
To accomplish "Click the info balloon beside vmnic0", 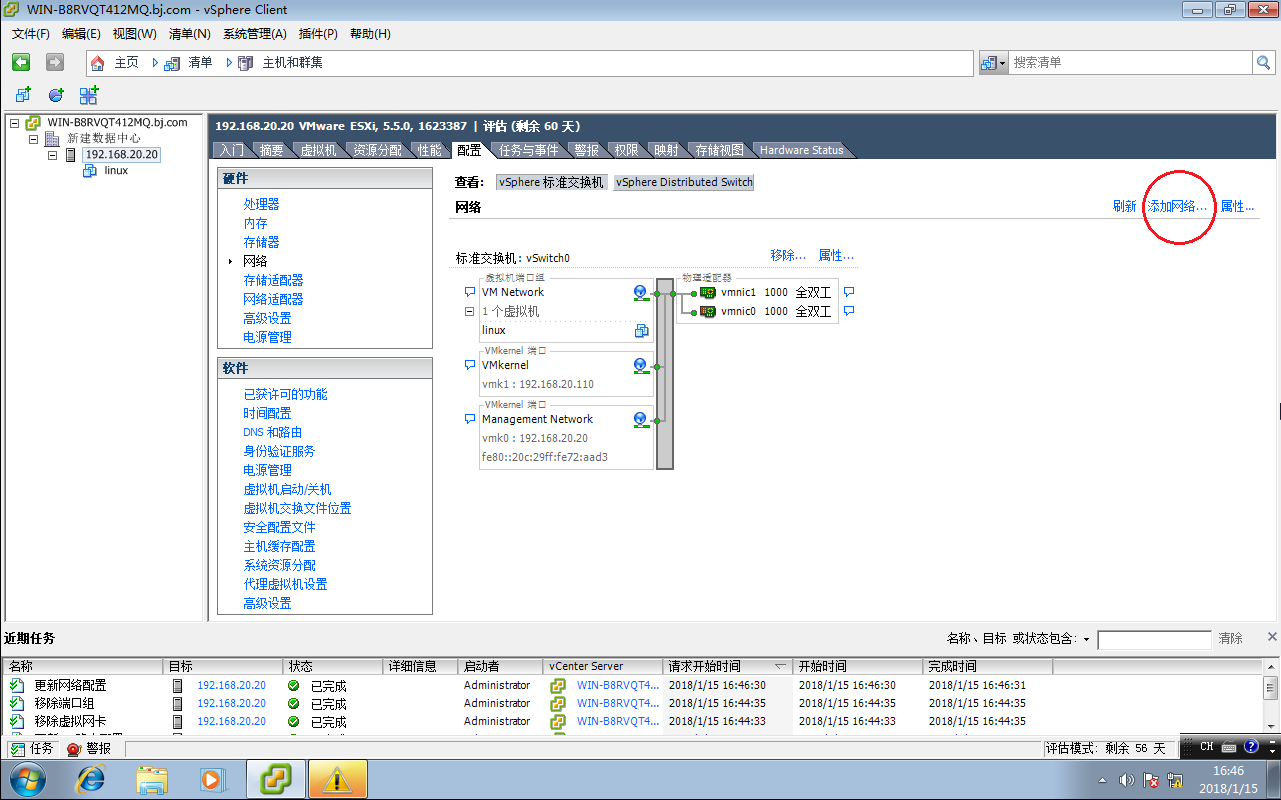I will tap(849, 311).
